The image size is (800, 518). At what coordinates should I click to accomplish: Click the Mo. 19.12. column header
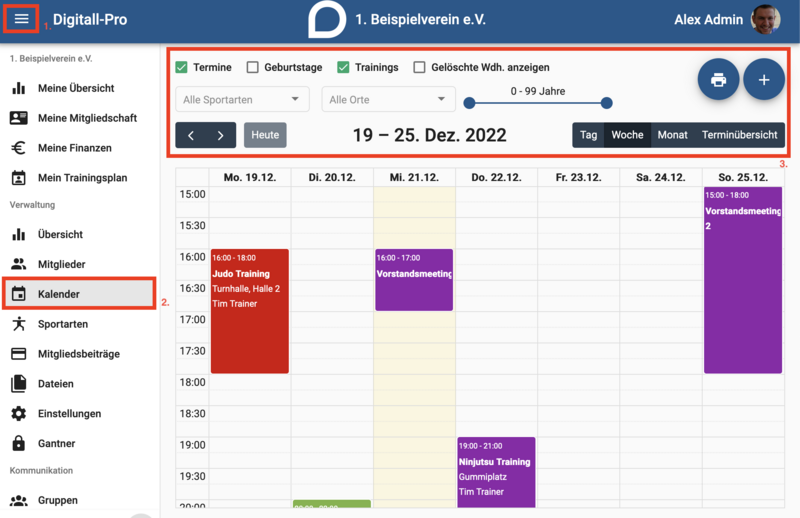click(250, 178)
